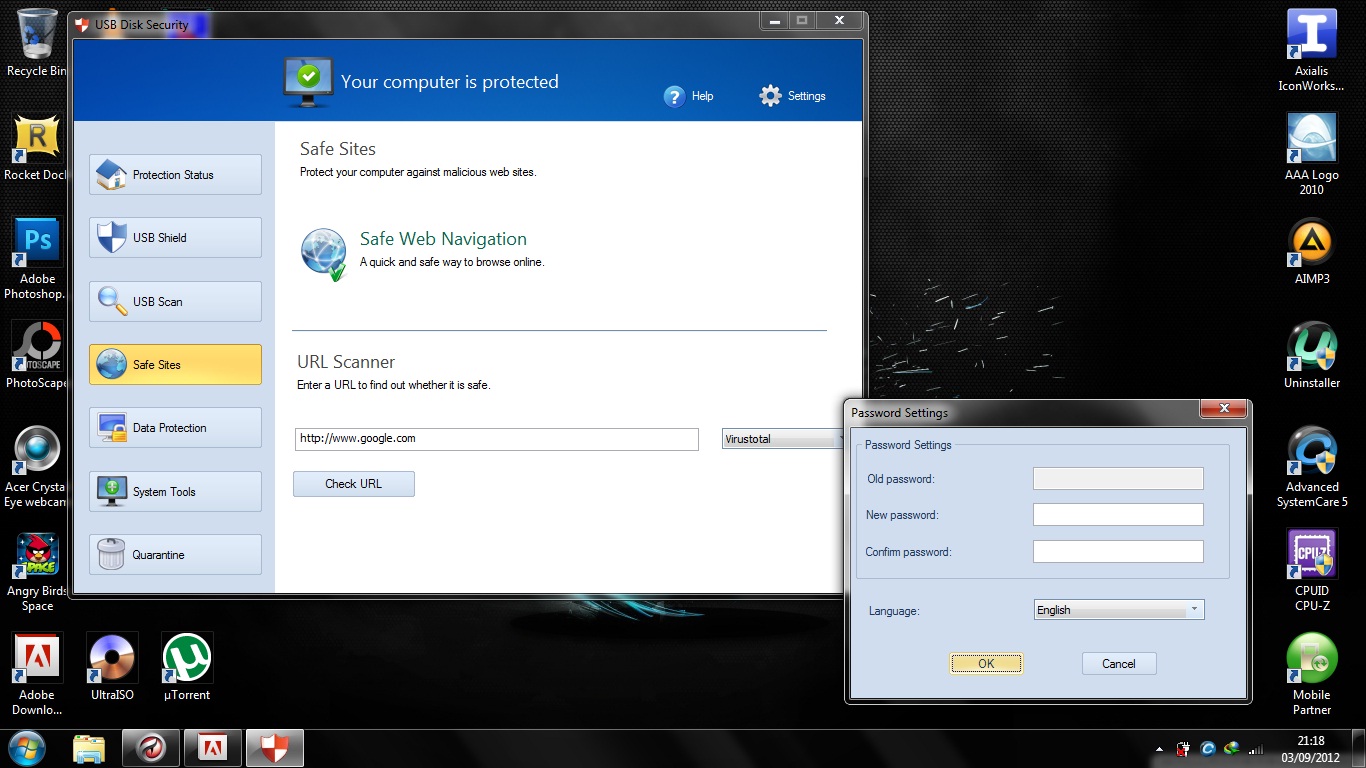
Task: Open Safe Web Navigation link
Action: (443, 239)
